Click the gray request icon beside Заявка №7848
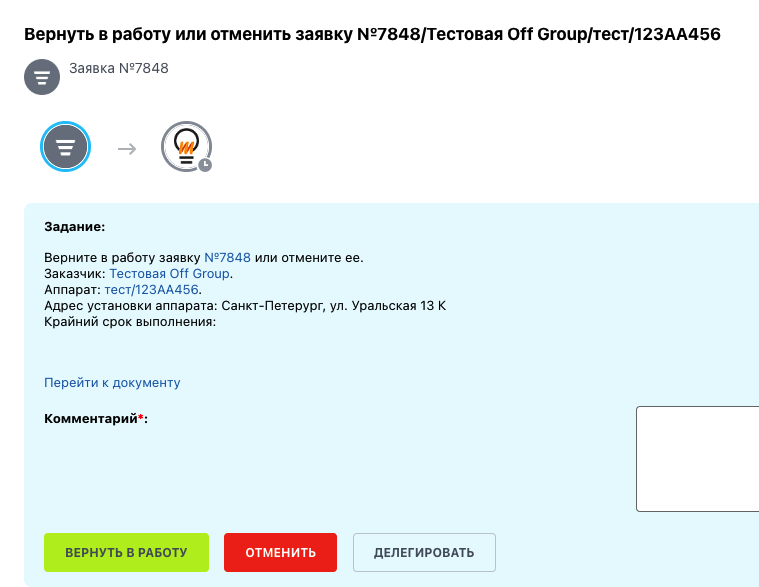 point(42,77)
